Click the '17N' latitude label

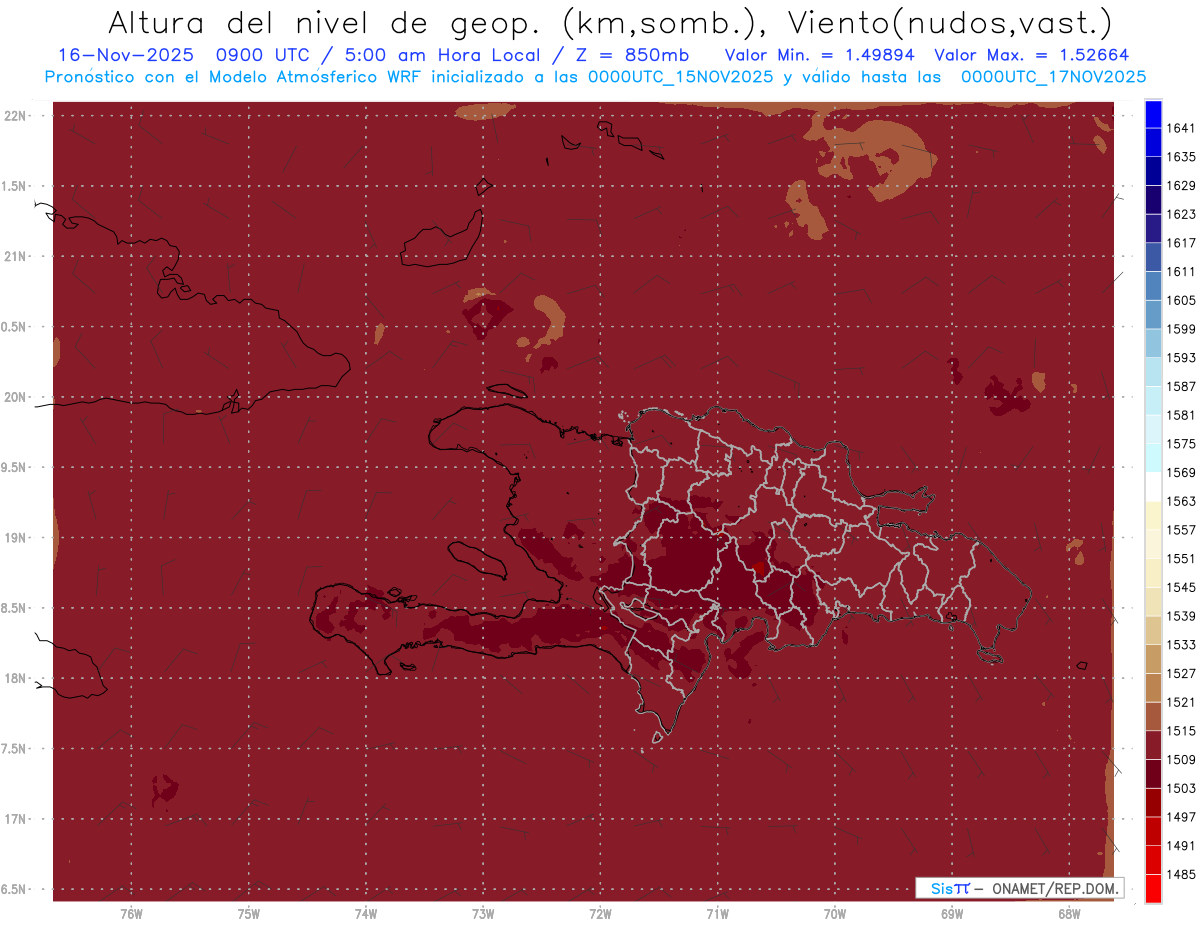[17, 819]
